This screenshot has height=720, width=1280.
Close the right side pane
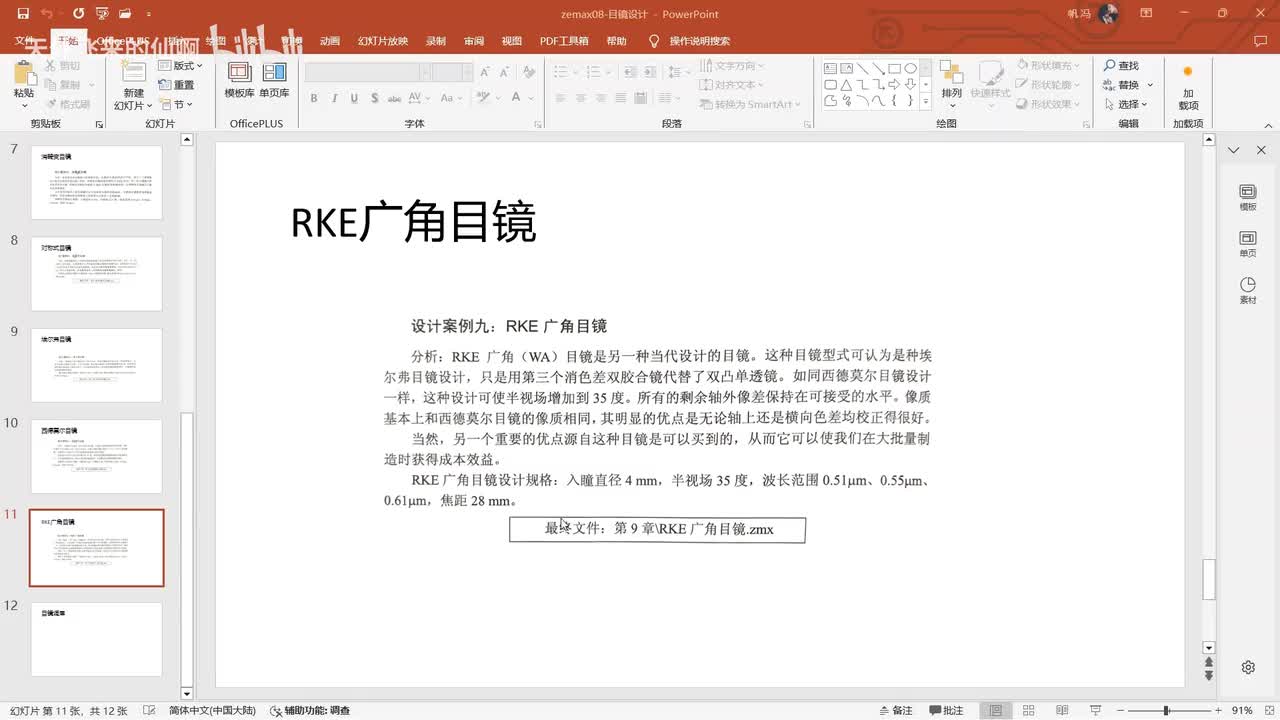point(1261,150)
